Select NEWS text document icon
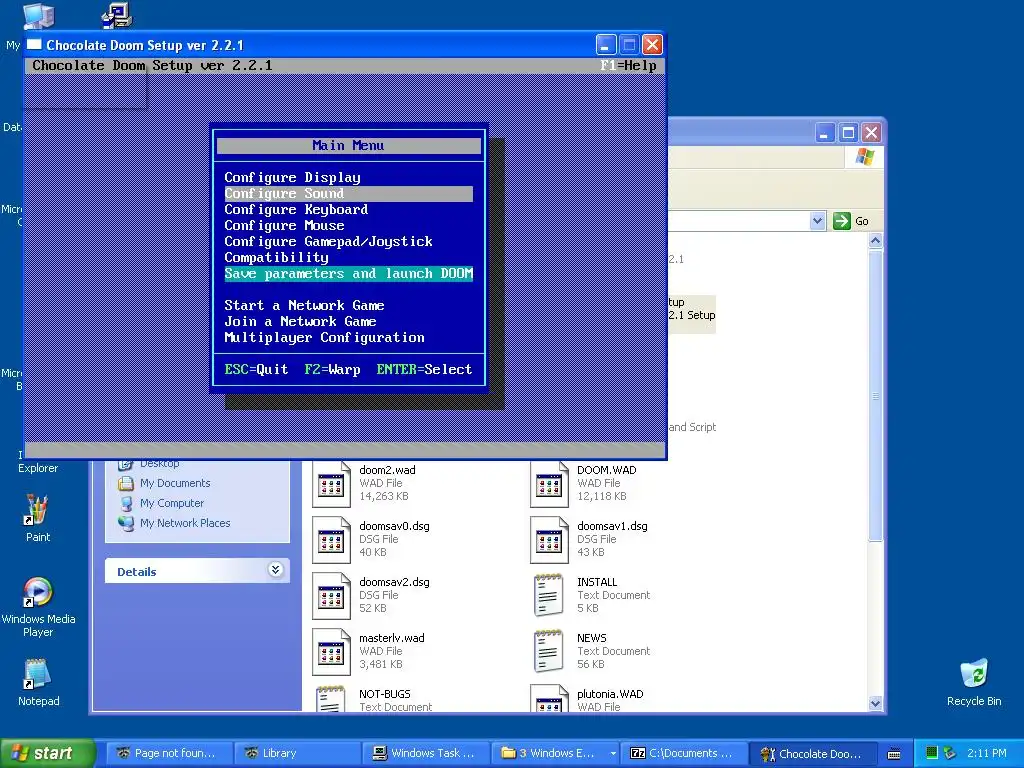This screenshot has width=1024, height=768. (549, 651)
